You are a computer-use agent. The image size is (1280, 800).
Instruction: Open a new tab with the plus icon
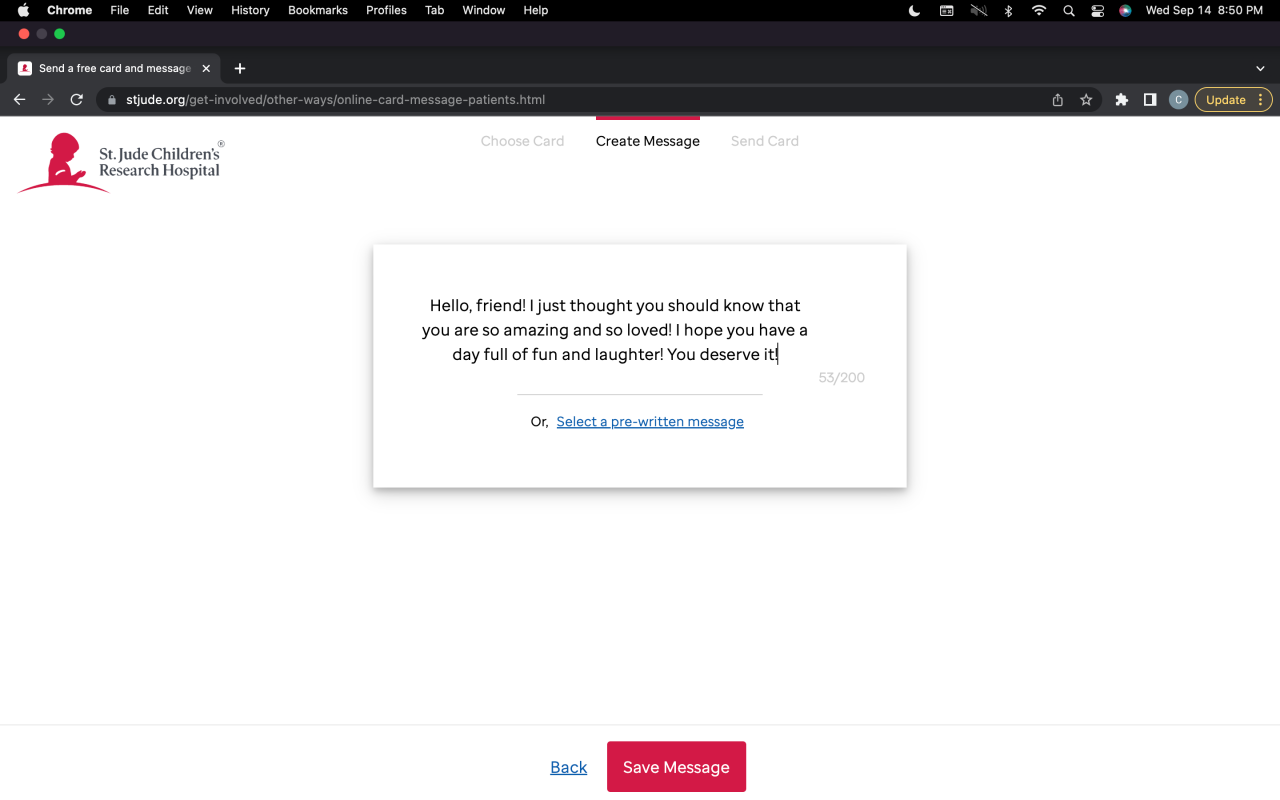(239, 68)
